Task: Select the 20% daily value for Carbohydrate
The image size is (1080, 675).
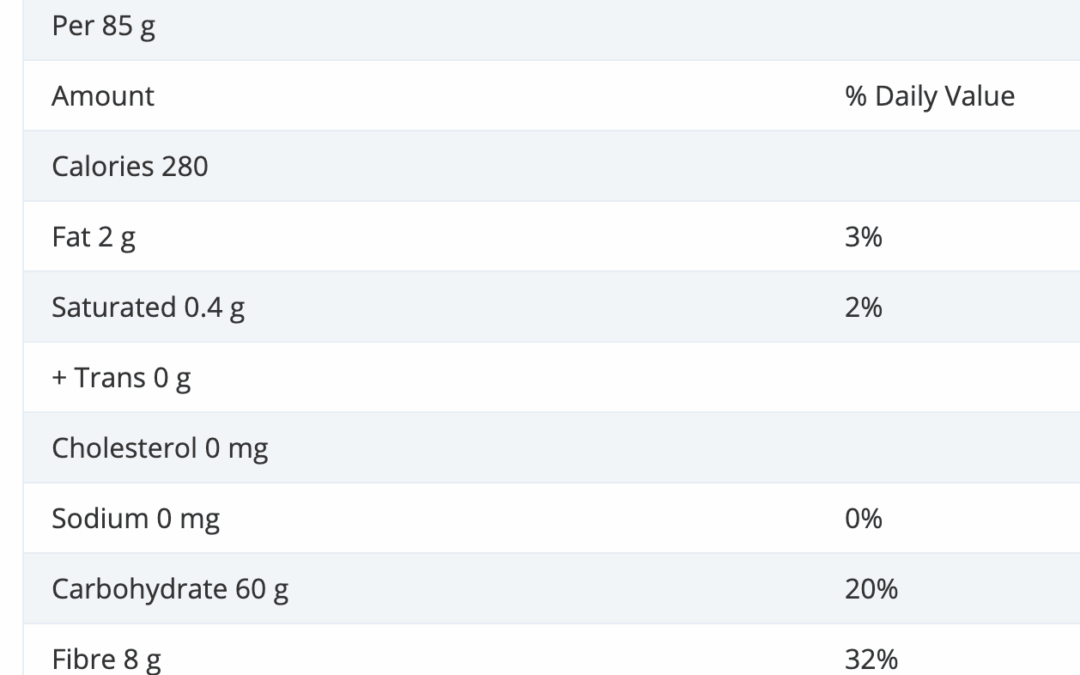Action: (871, 589)
